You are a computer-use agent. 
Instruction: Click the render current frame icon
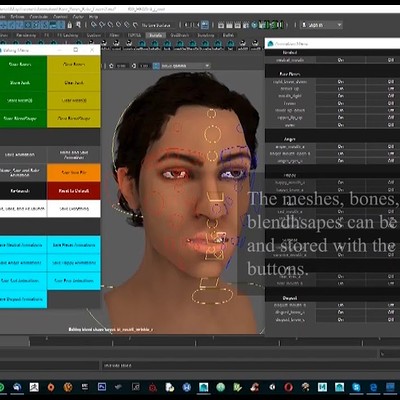pyautogui.click(x=229, y=25)
